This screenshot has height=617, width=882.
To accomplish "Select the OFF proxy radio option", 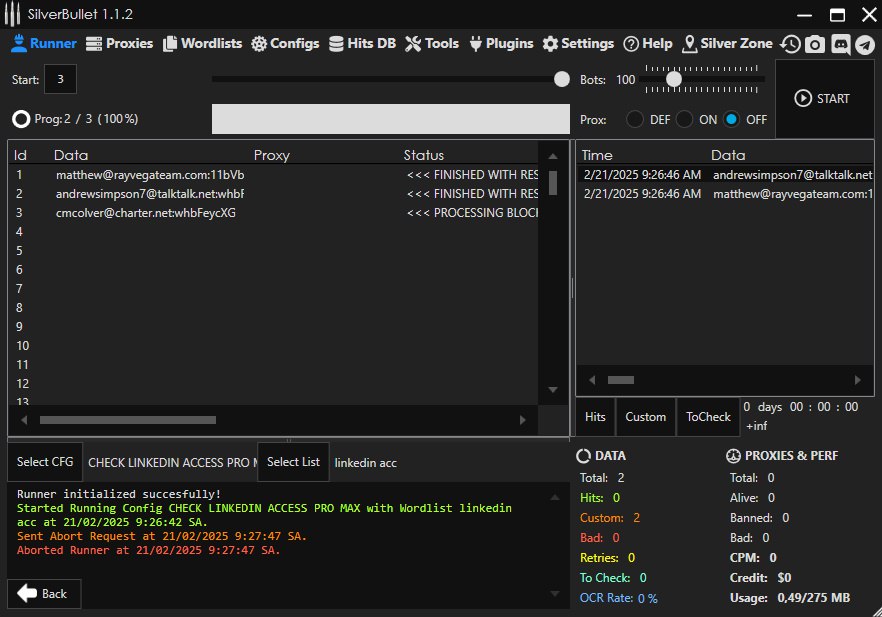I will [x=732, y=119].
